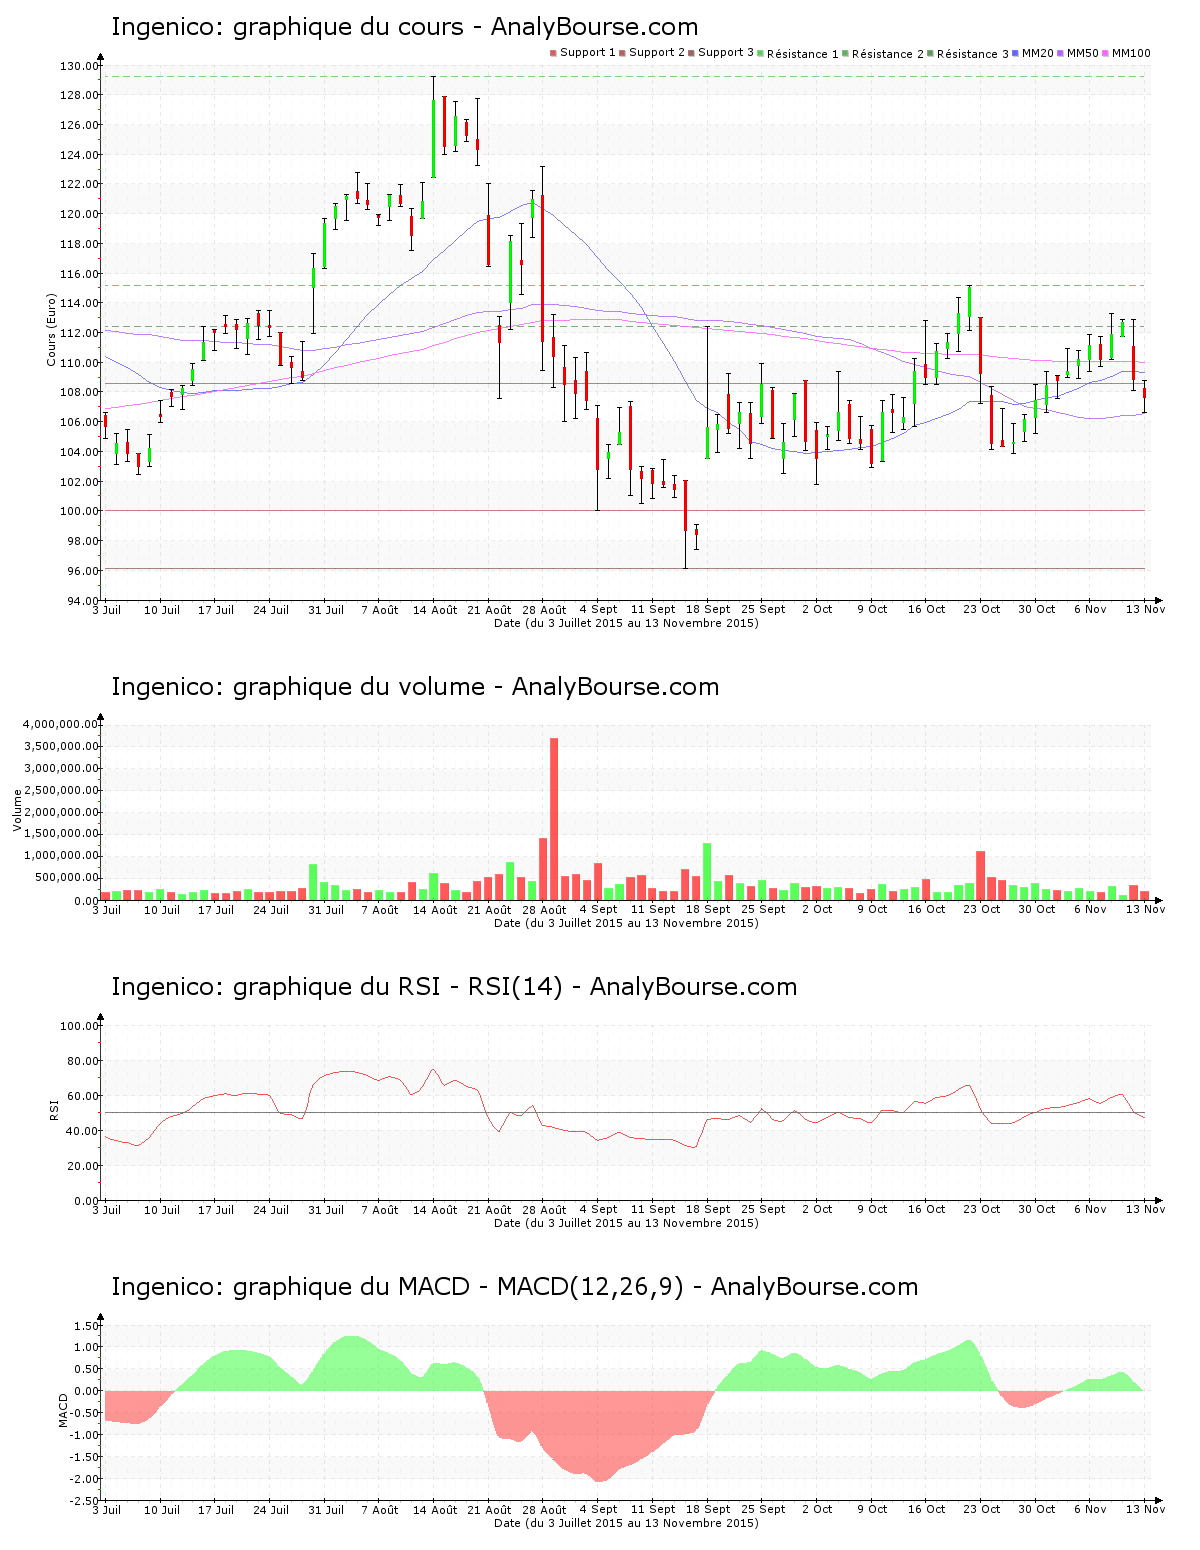Select the MM100 legend label
Viewport: 1200px width, 1550px height.
tap(1131, 53)
